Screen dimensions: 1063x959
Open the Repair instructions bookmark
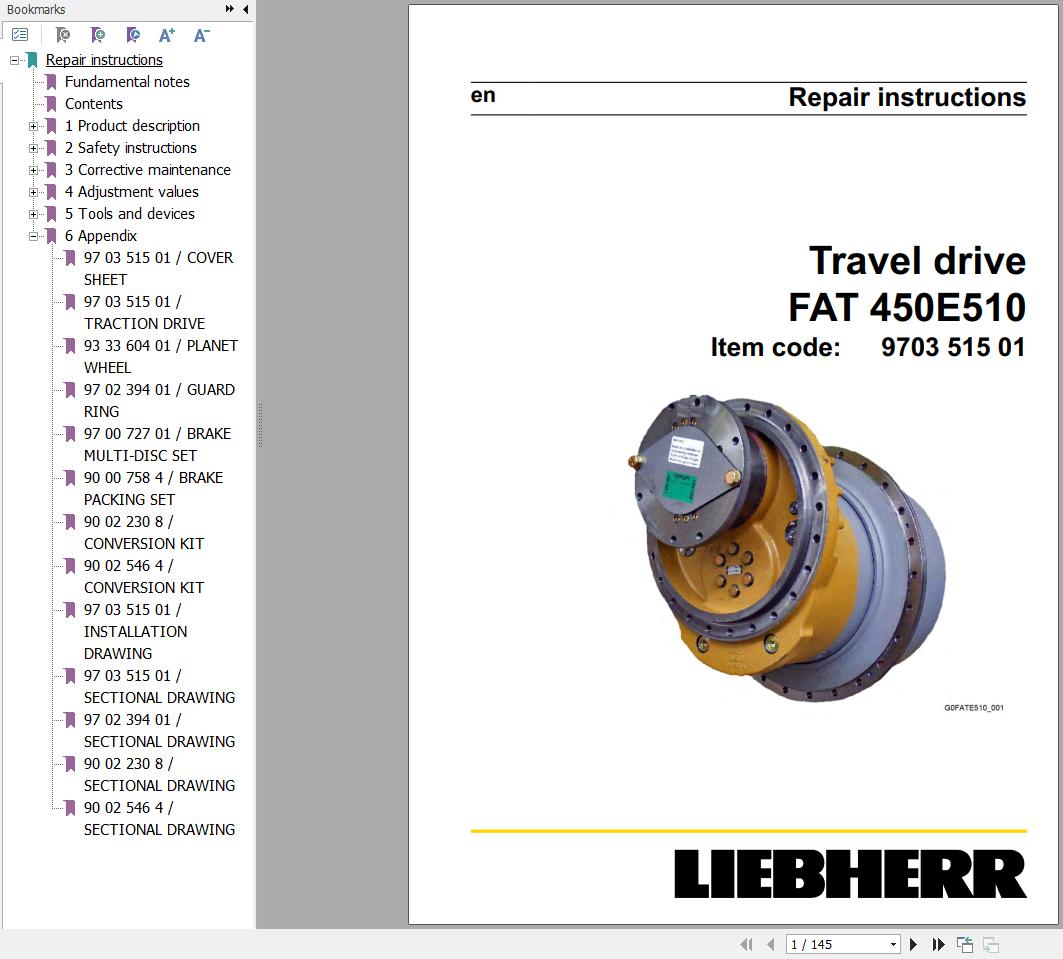pos(104,60)
